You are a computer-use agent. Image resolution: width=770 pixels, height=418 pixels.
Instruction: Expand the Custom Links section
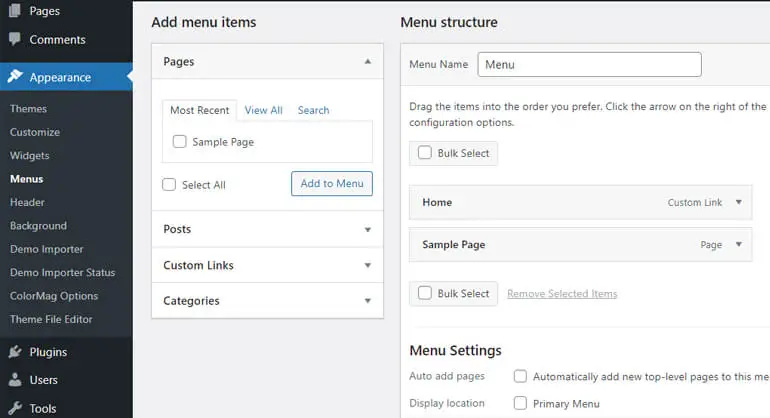[x=367, y=265]
